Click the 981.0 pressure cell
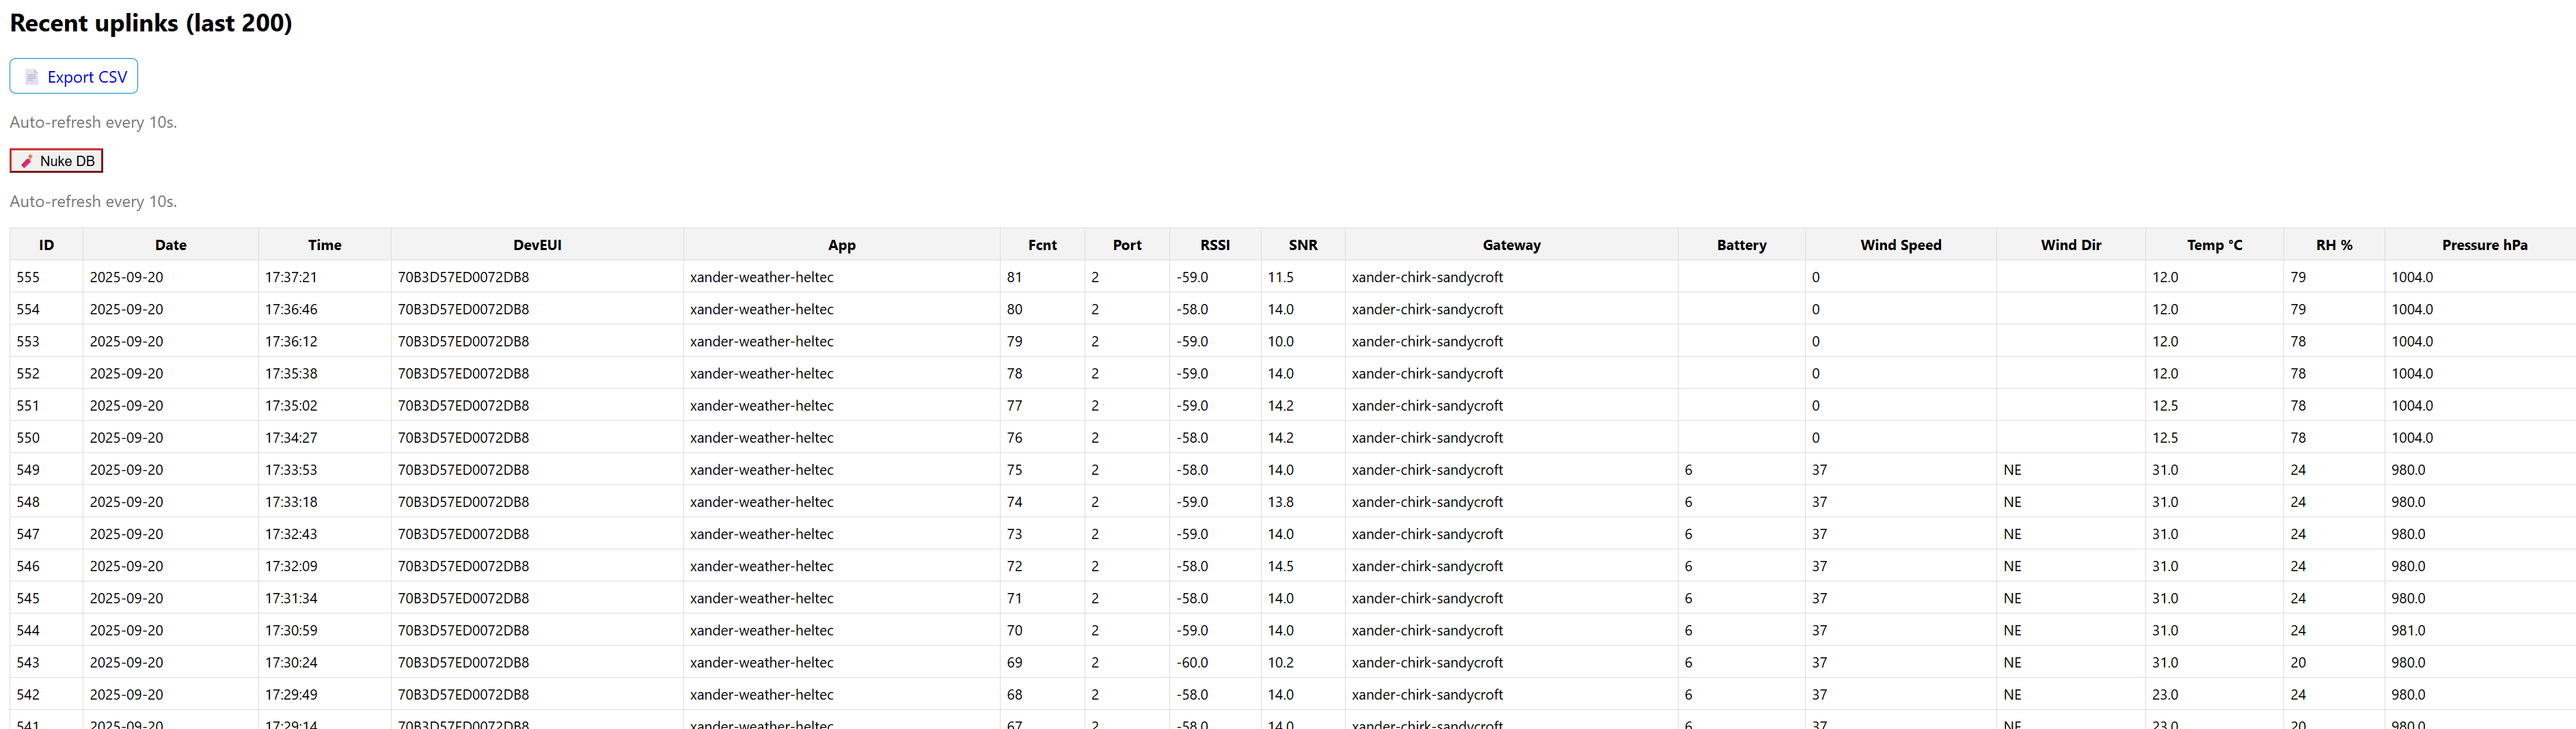 [2408, 631]
